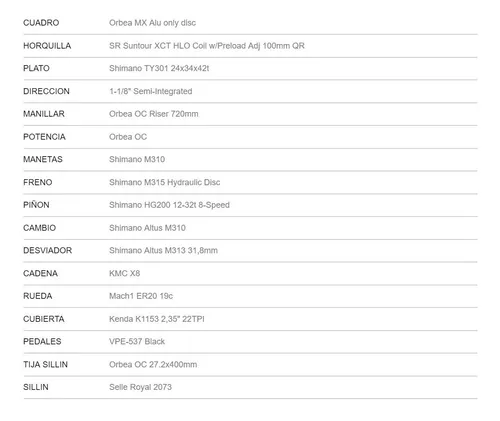Select the Orbea MX Alu only disc text
The height and width of the screenshot is (421, 500).
click(x=152, y=23)
